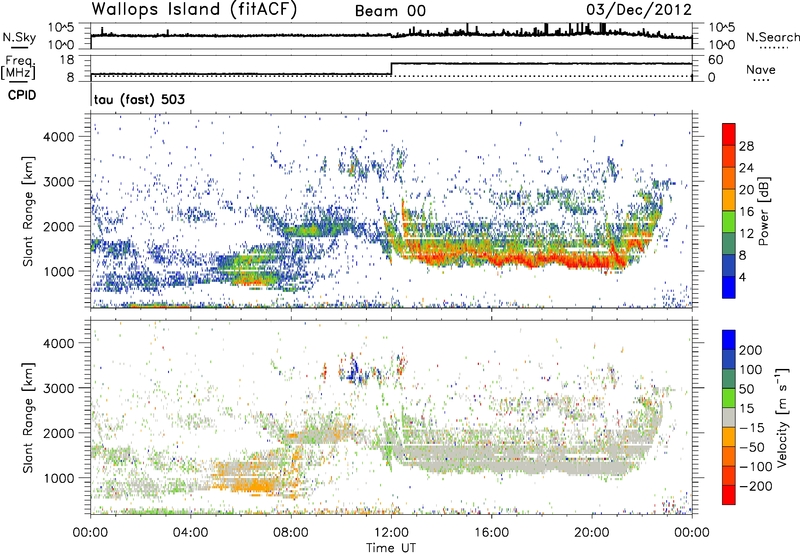The width and height of the screenshot is (800, 554).
Task: Click the 200 label on velocity colorbar
Action: pyautogui.click(x=751, y=350)
